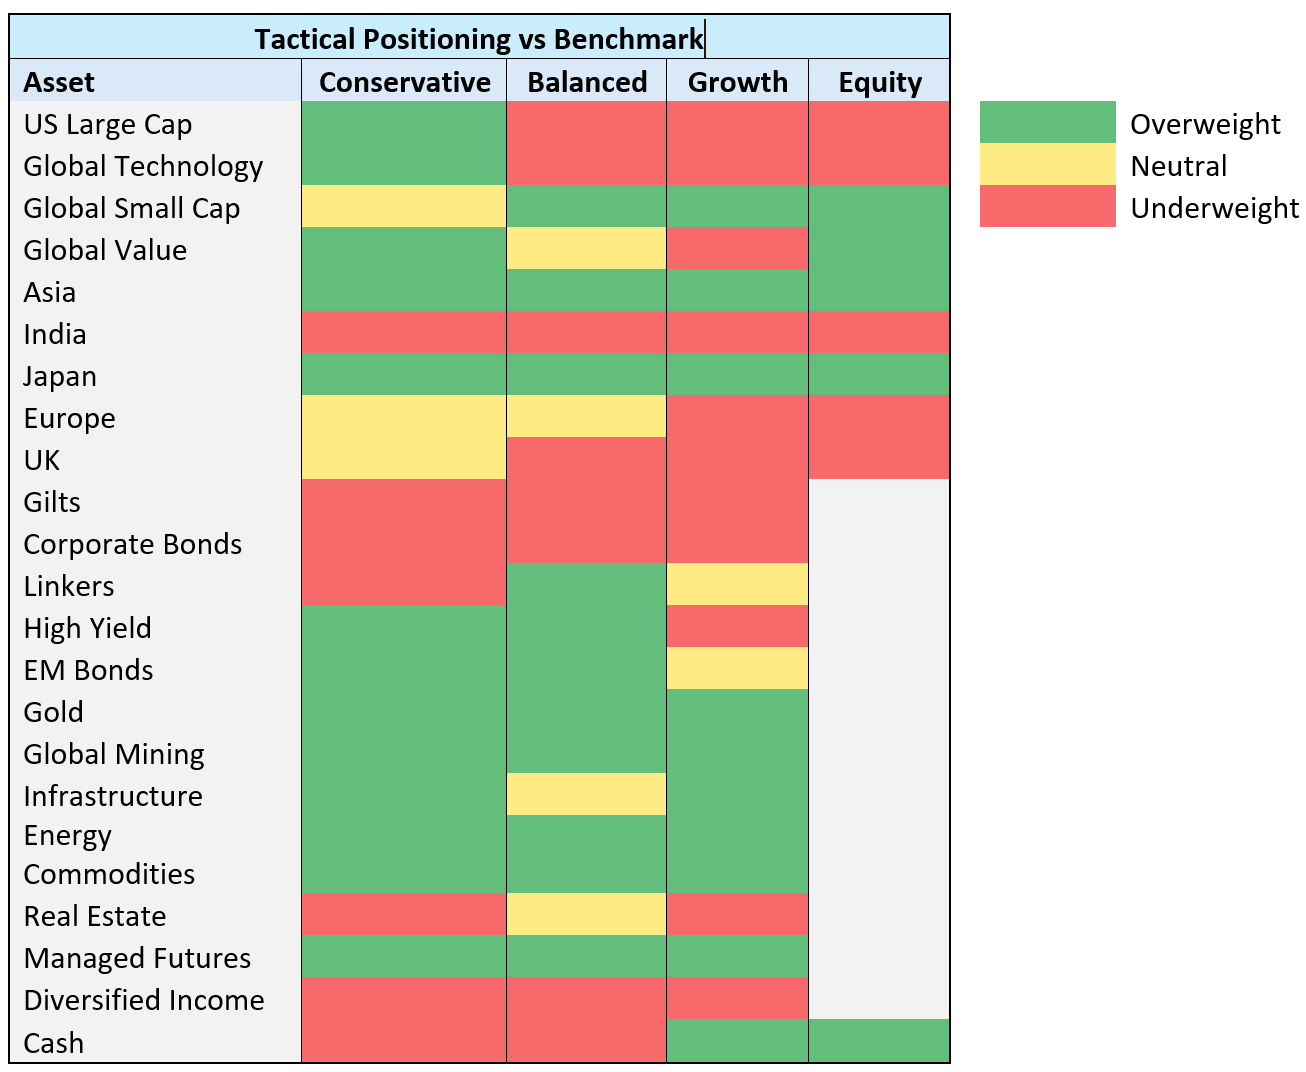Click the Overweight legend label text
This screenshot has height=1072, width=1306.
click(1205, 124)
